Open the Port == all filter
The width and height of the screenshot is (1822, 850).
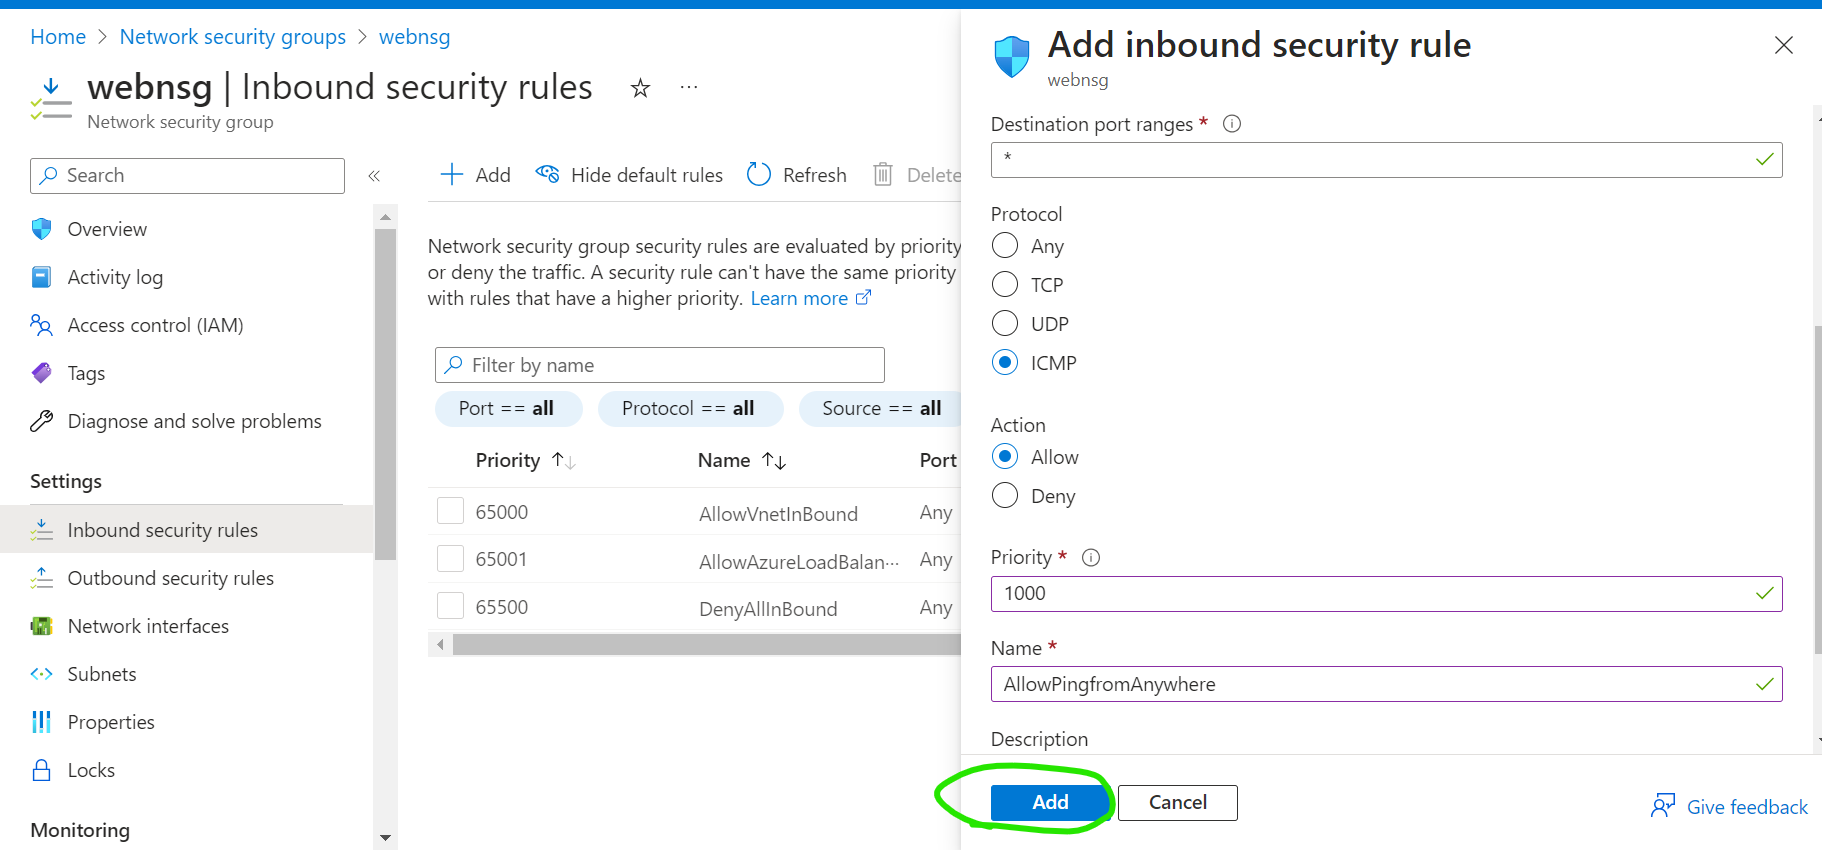[x=509, y=408]
